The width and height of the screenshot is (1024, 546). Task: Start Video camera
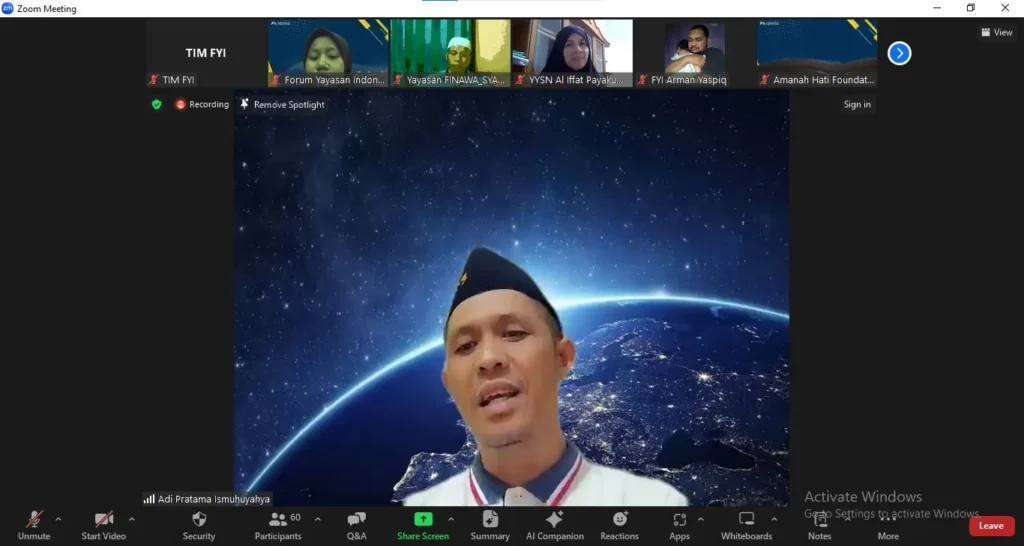tap(103, 526)
